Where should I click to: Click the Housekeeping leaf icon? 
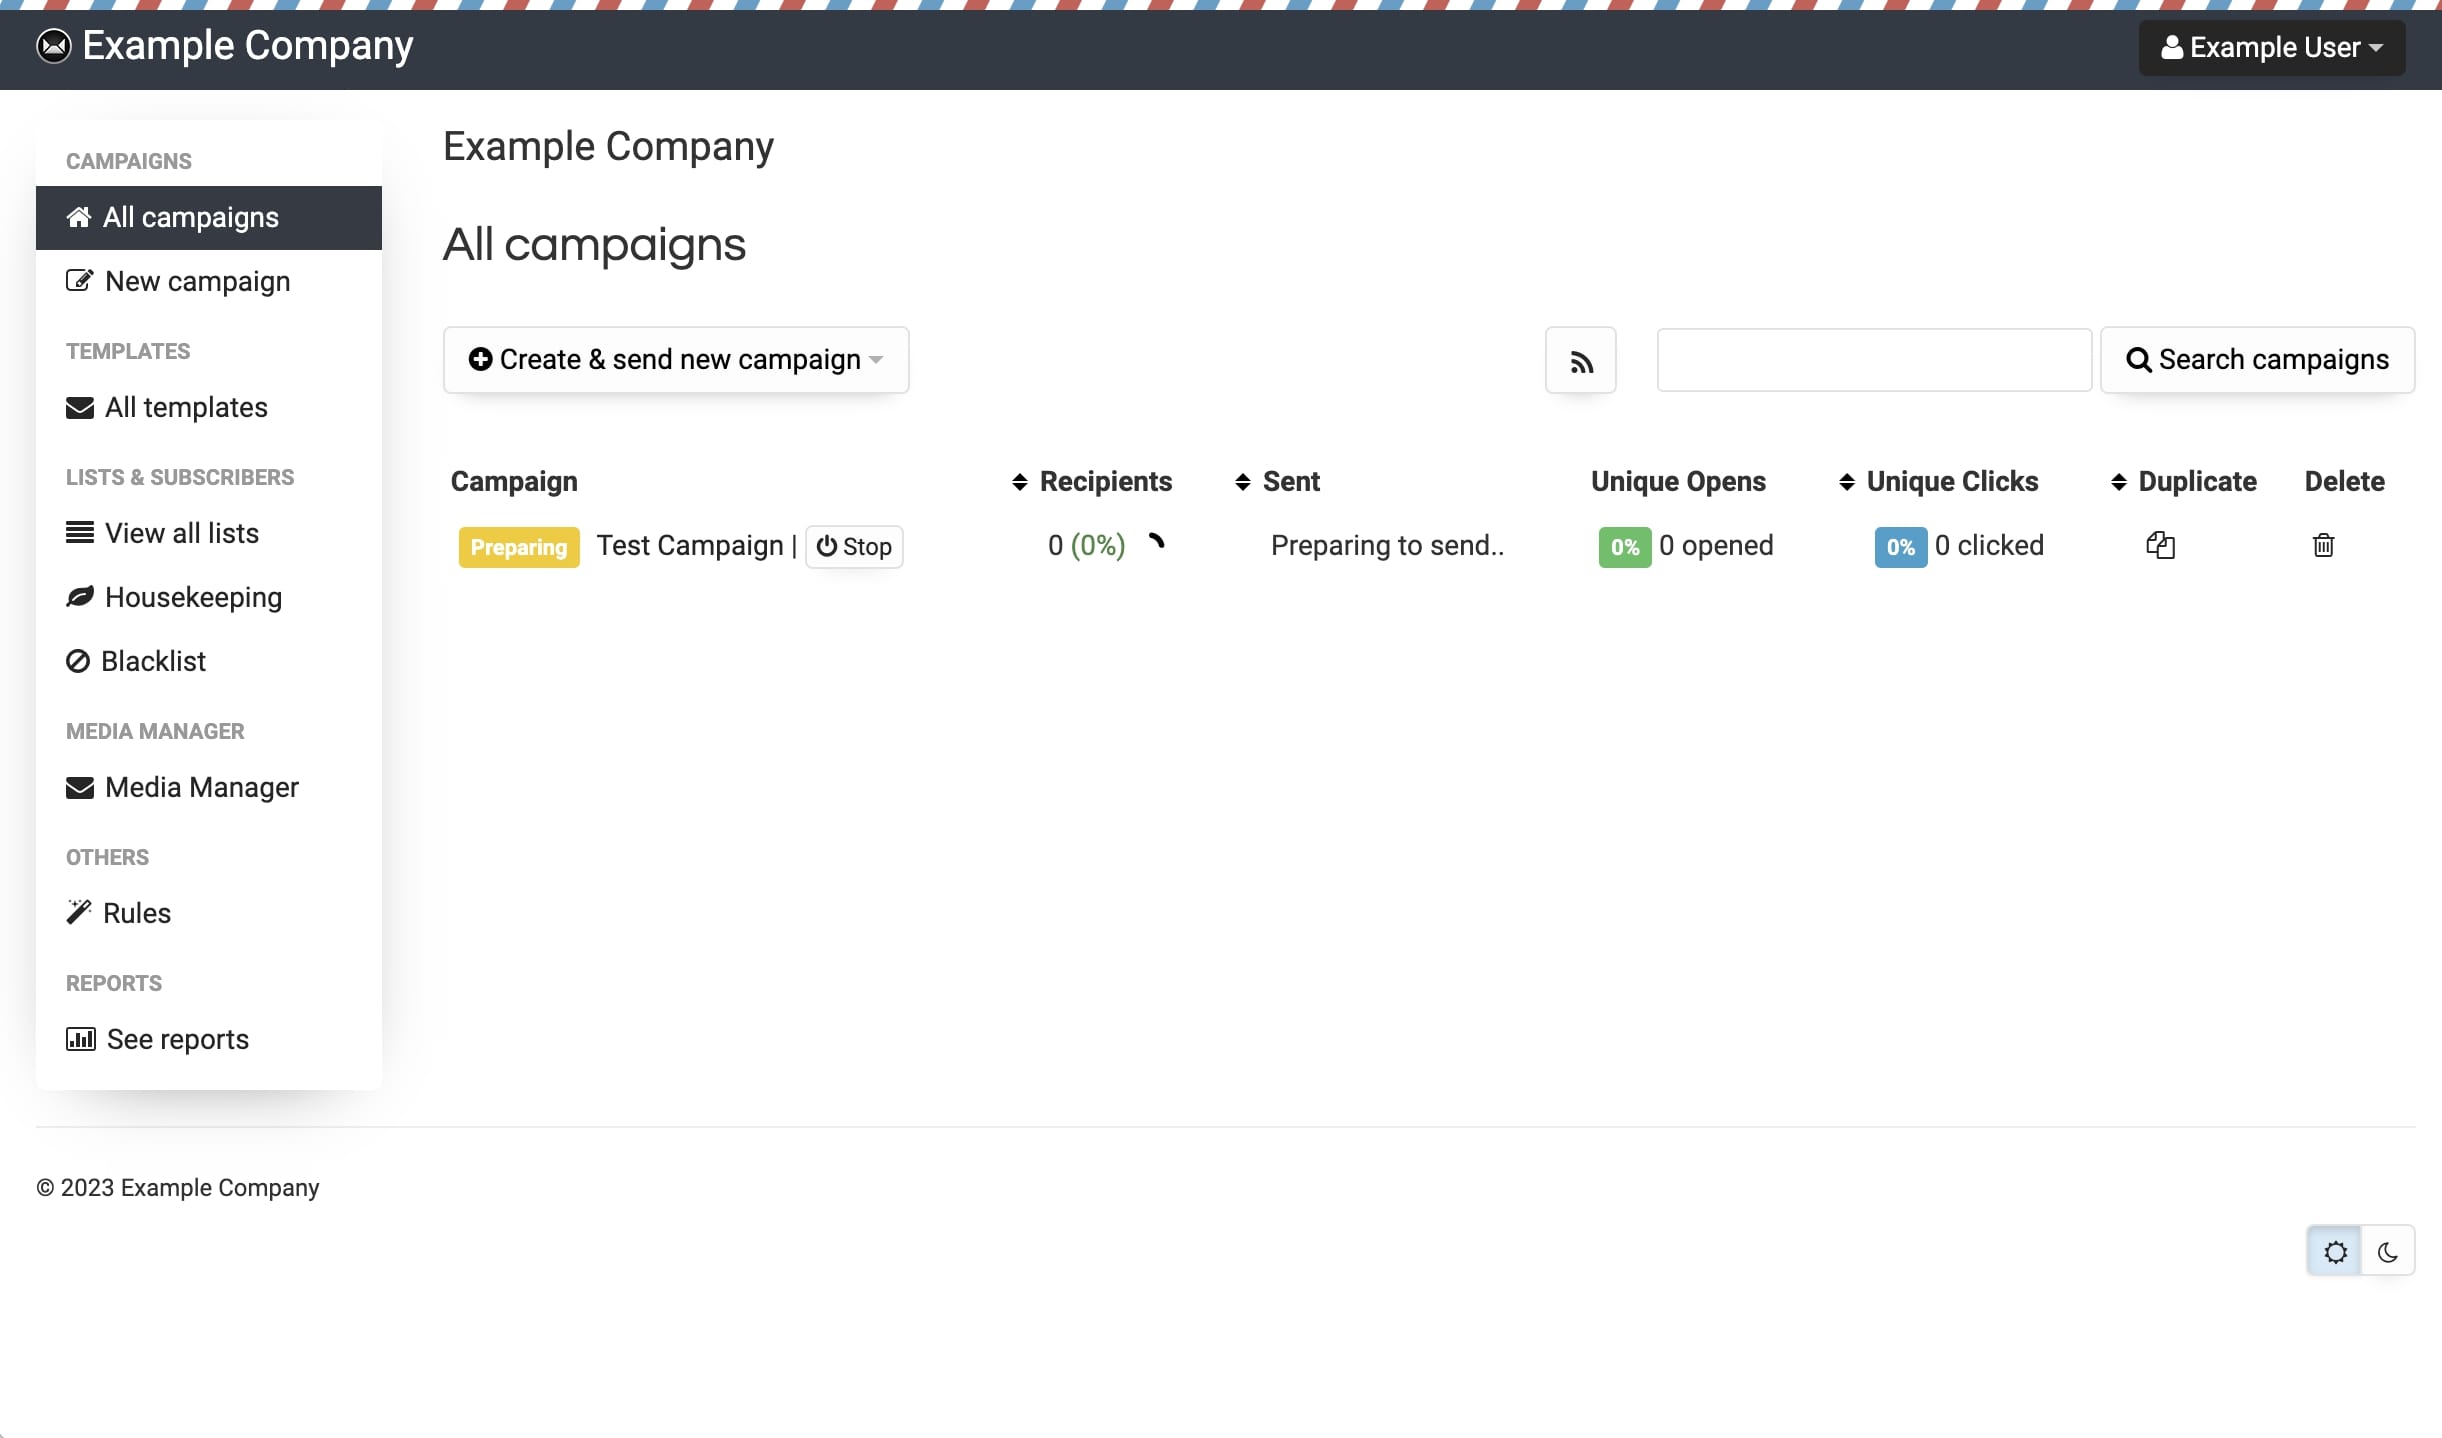click(80, 596)
